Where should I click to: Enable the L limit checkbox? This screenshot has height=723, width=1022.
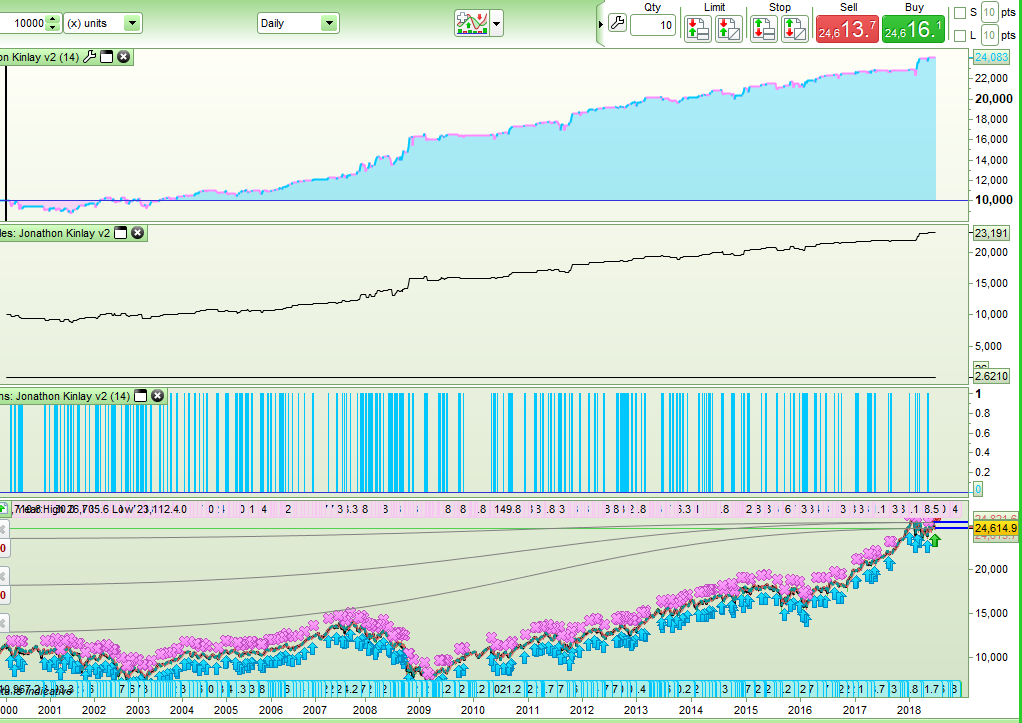point(959,35)
